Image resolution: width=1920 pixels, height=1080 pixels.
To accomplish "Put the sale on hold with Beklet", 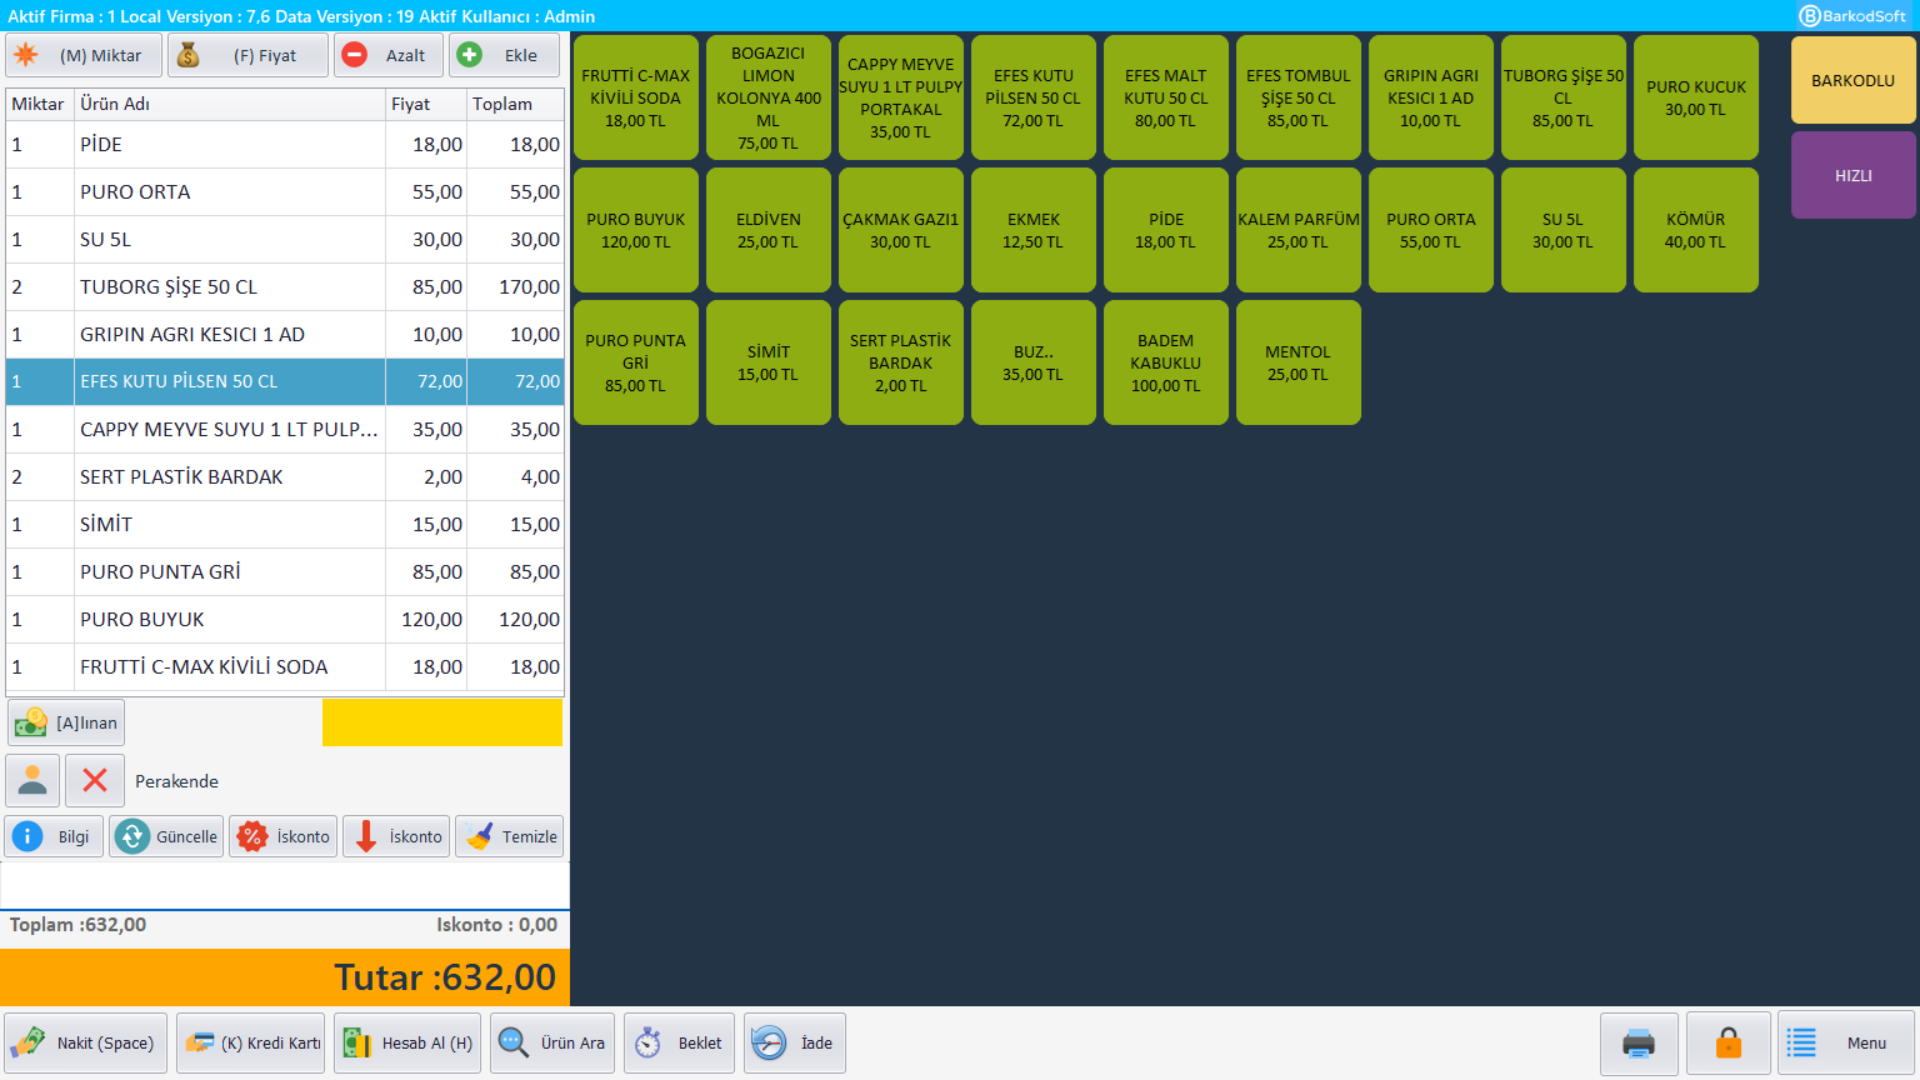I will click(680, 1043).
